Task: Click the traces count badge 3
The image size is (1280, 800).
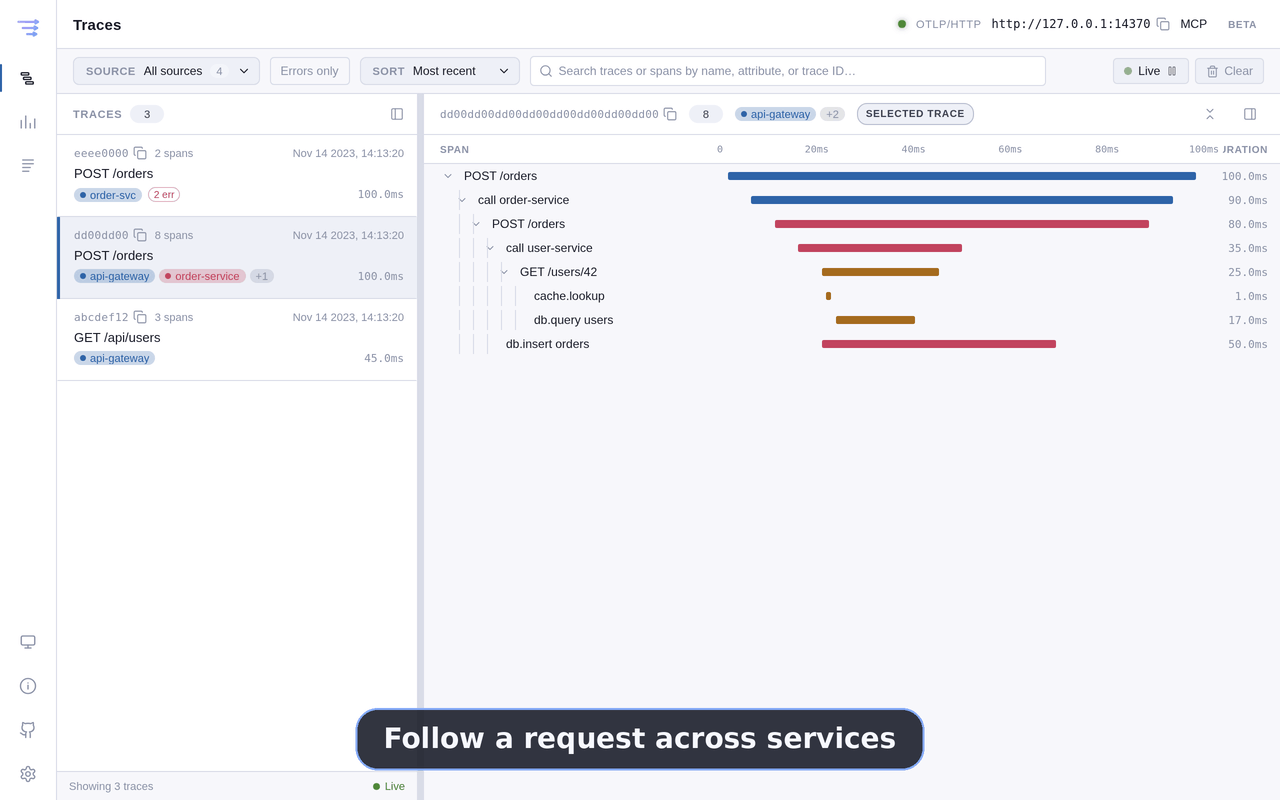Action: [x=147, y=114]
